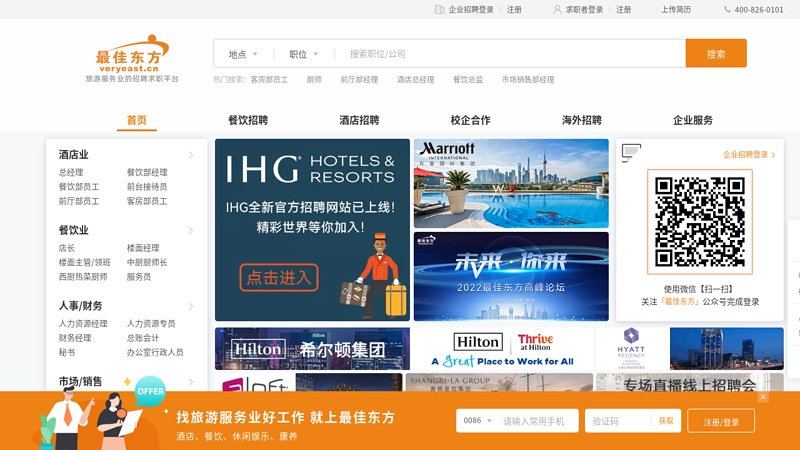Expand the 人事/财务 category arrow

[191, 306]
